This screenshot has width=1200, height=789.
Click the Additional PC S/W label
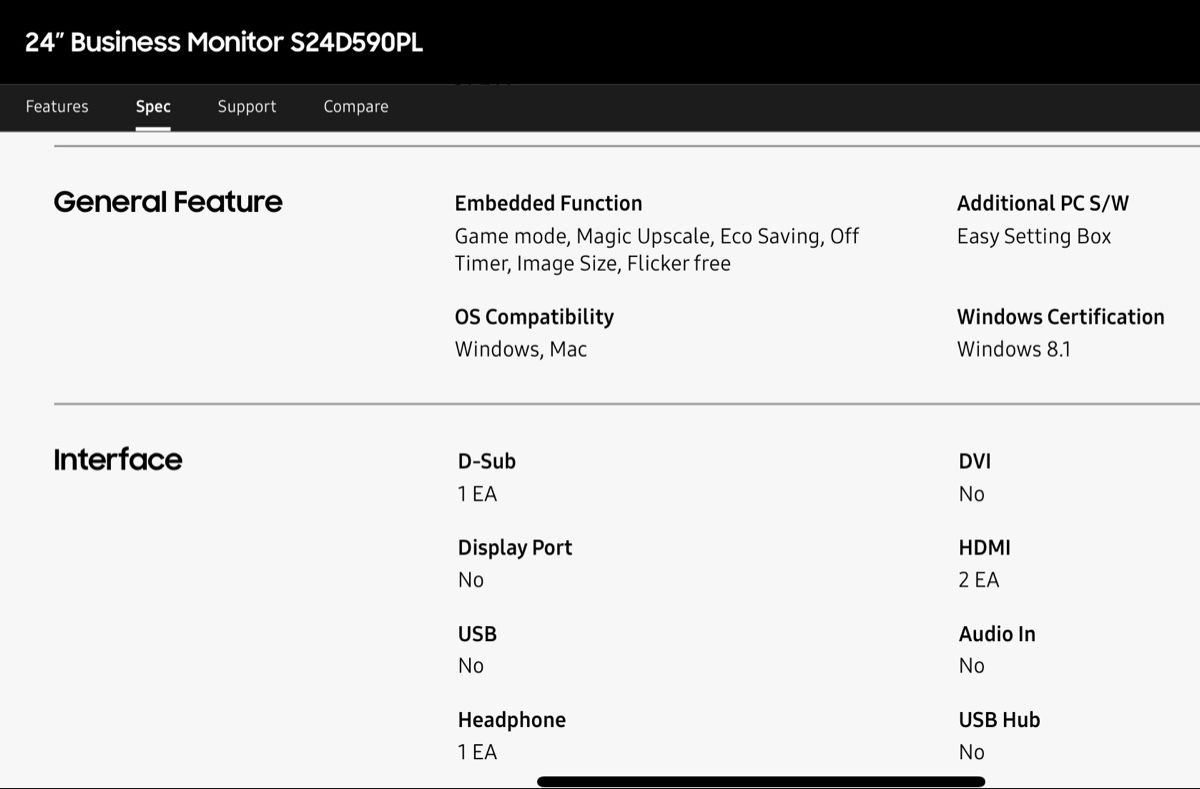tap(1043, 203)
